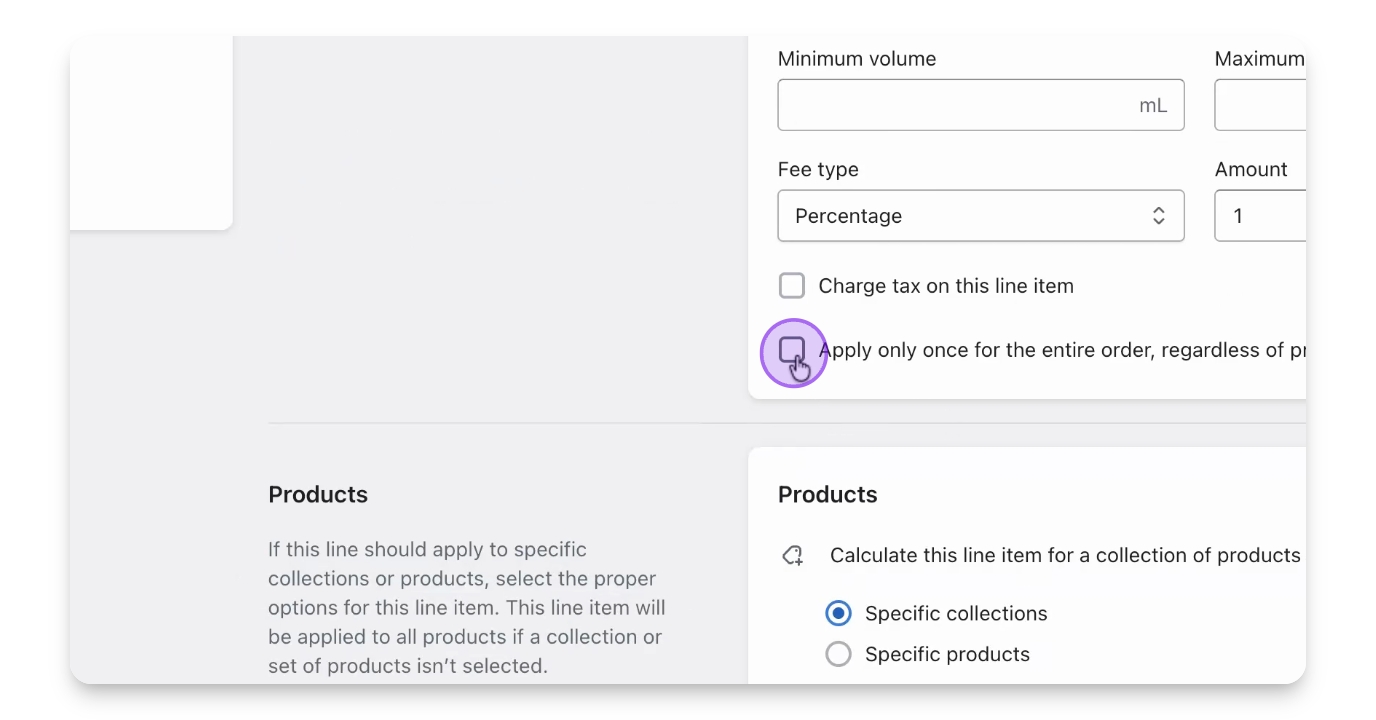Click the up-down chevron in Fee type
The height and width of the screenshot is (720, 1376).
[1158, 216]
